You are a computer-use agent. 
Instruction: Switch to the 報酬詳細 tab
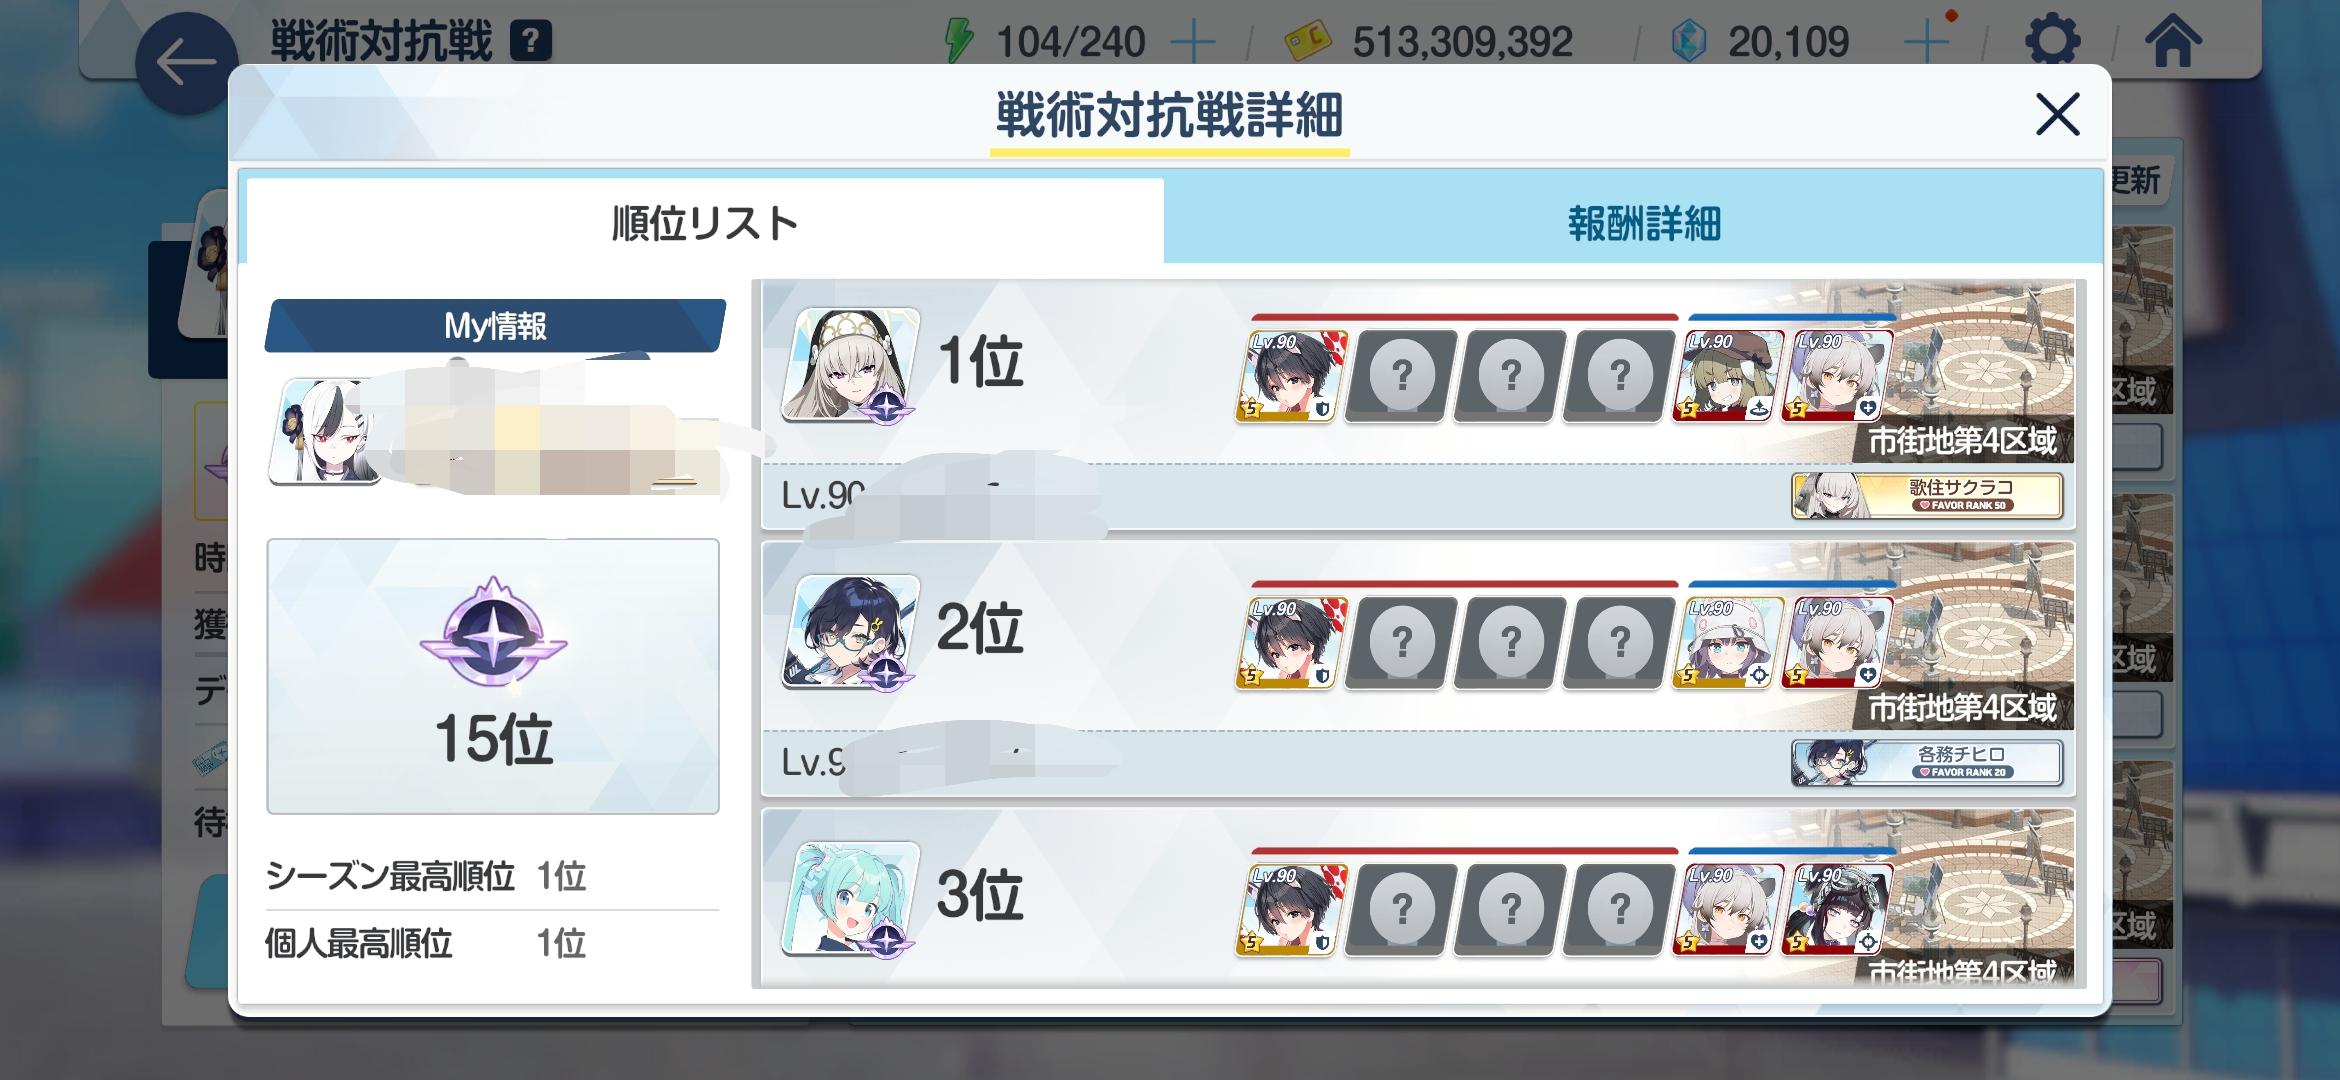pyautogui.click(x=1642, y=223)
